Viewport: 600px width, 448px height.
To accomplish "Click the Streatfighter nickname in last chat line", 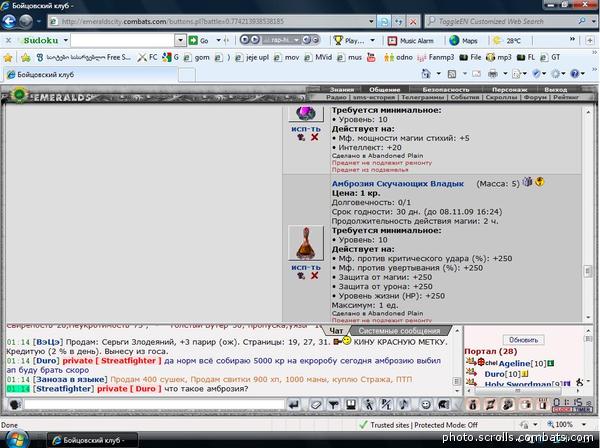I will click(63, 389).
